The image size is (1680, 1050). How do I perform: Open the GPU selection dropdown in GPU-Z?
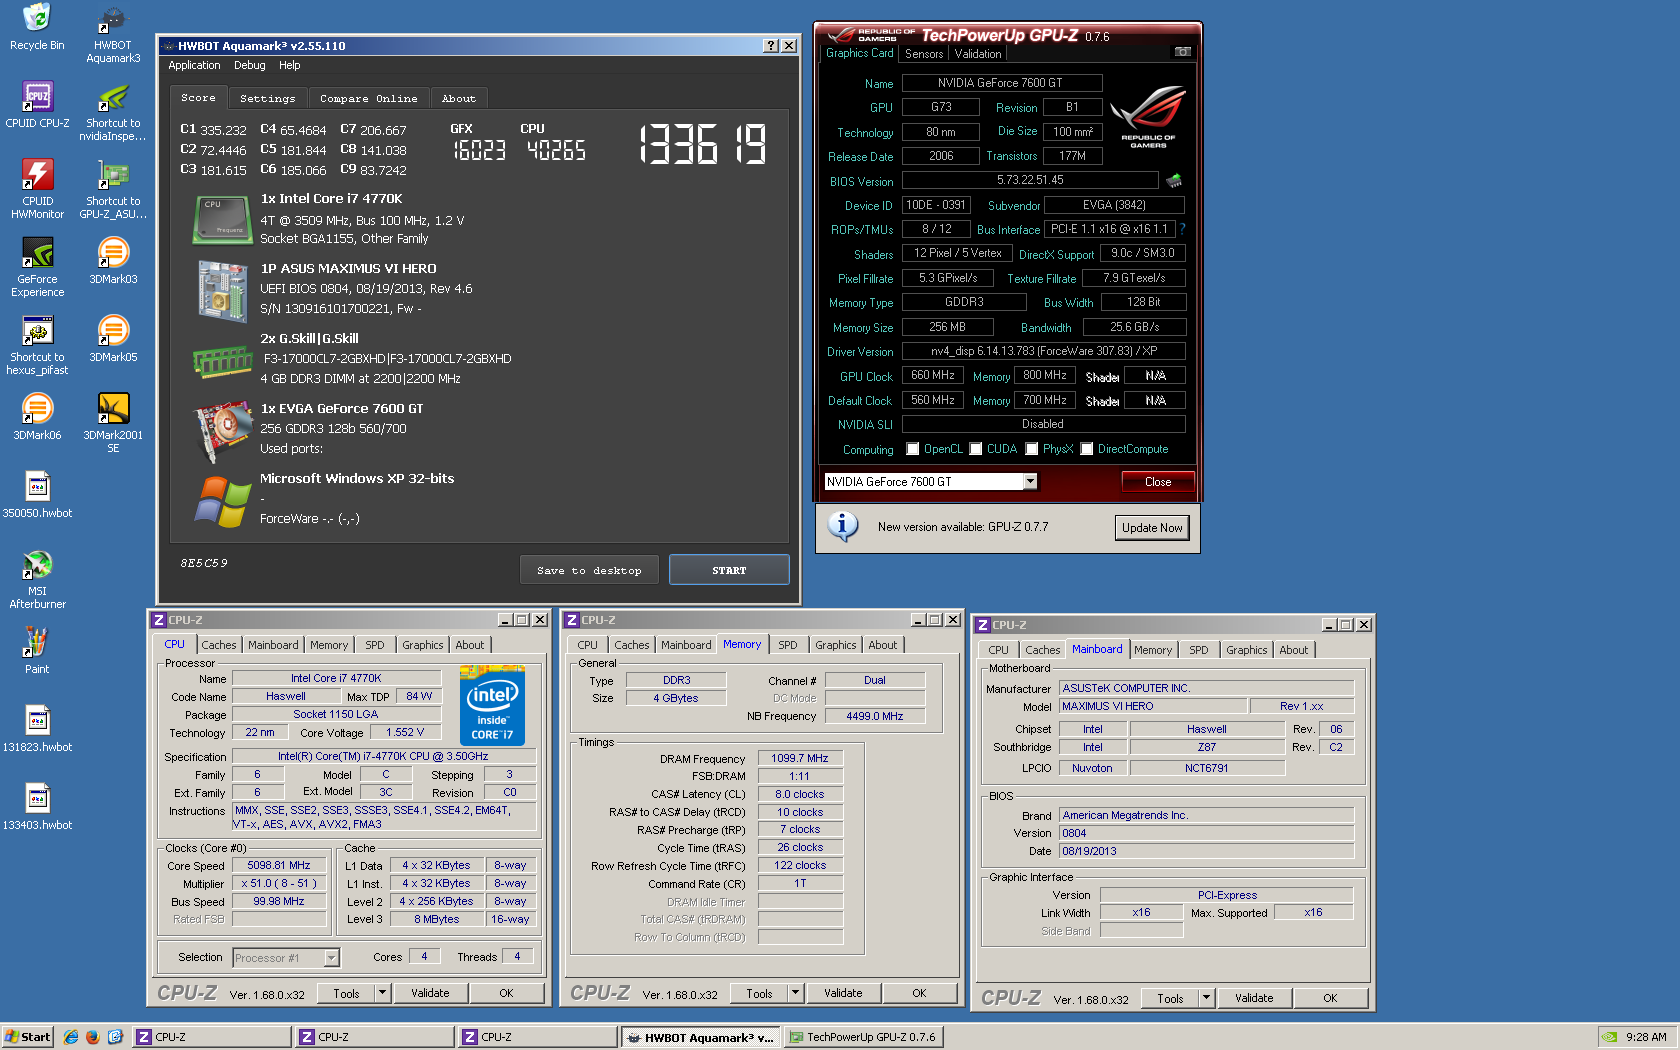point(1030,482)
